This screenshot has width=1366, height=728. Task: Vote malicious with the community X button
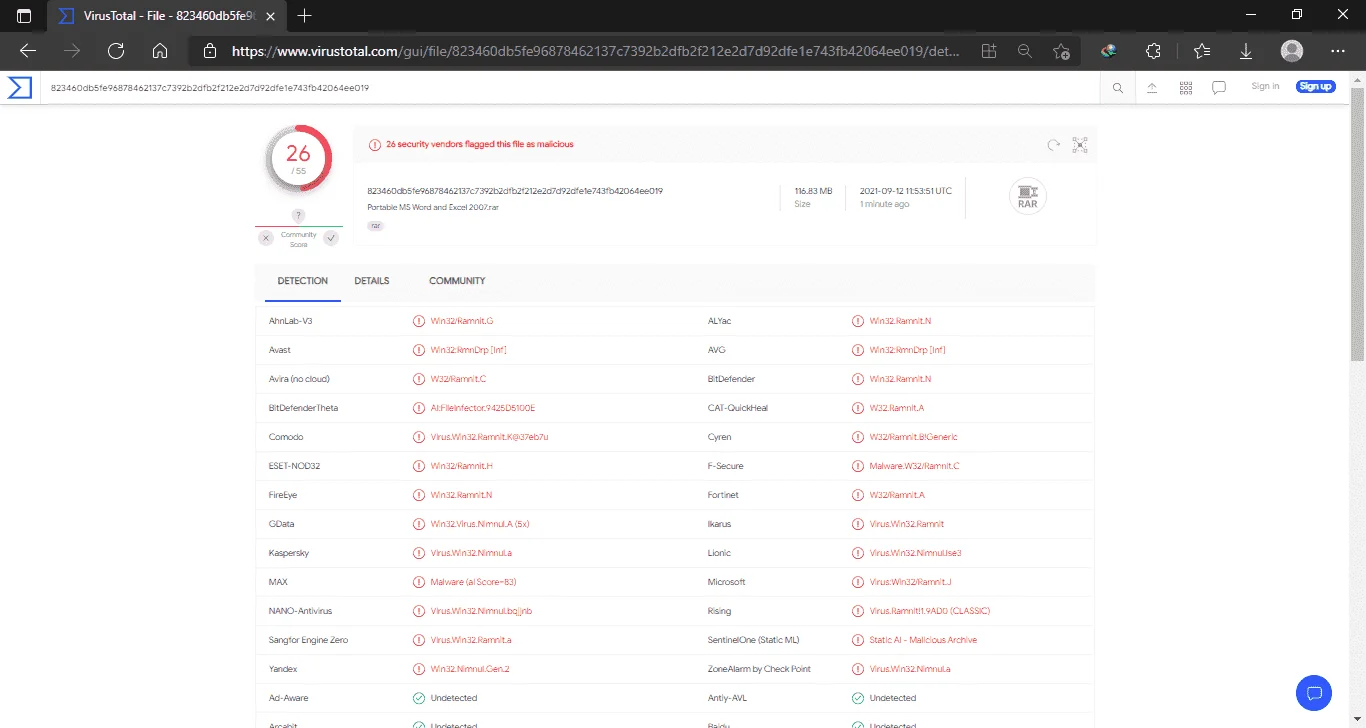[265, 238]
